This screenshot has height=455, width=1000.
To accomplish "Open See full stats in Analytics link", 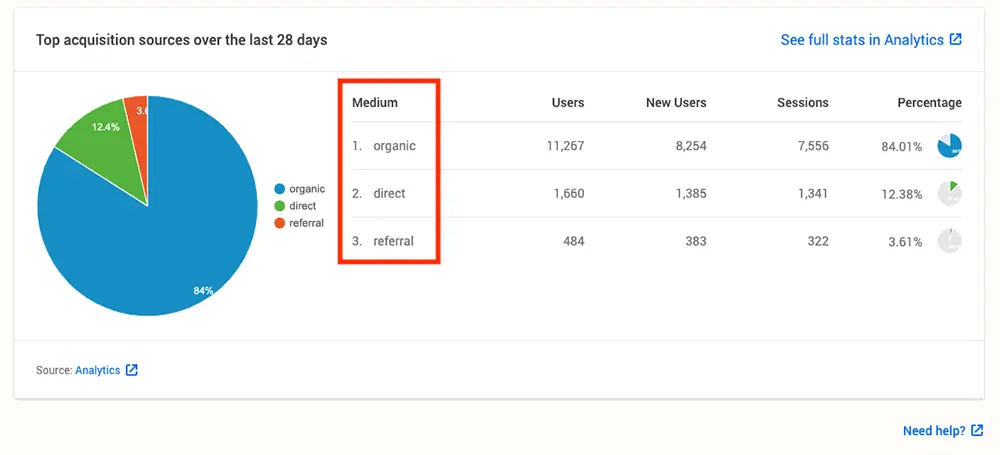I will 862,40.
